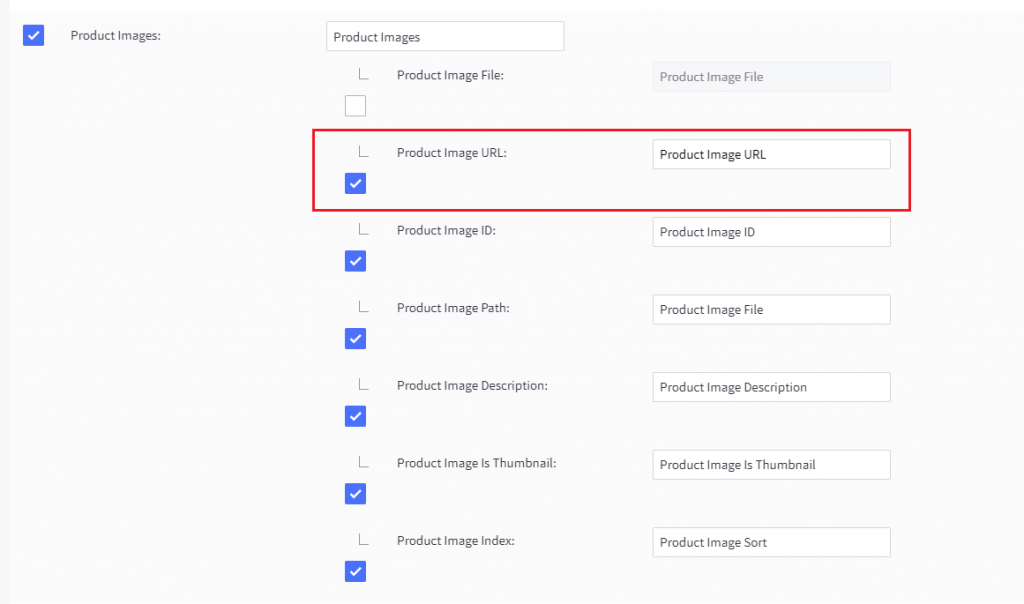Click the Product Image Is Thumbnail input field
The image size is (1024, 604).
(x=770, y=464)
